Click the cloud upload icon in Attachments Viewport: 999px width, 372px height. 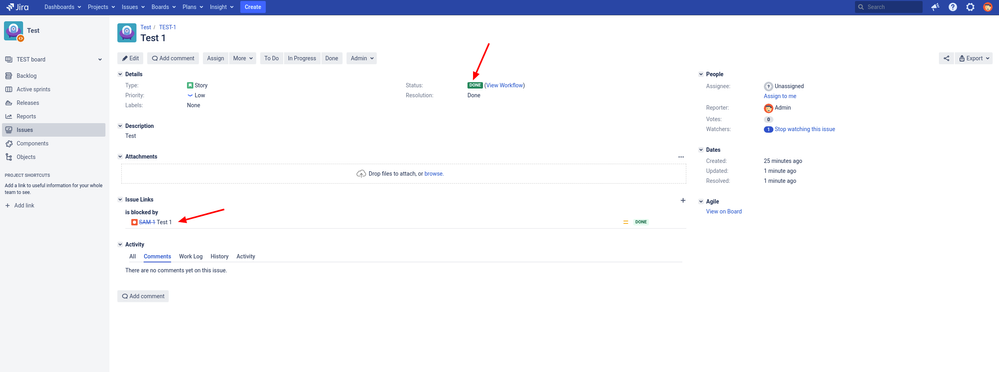click(x=361, y=173)
